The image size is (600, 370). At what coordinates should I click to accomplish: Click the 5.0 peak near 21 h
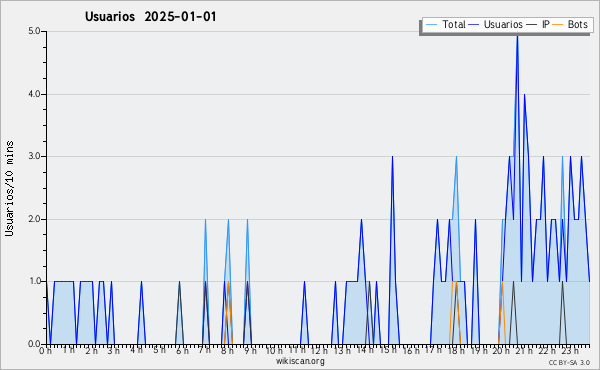point(517,37)
